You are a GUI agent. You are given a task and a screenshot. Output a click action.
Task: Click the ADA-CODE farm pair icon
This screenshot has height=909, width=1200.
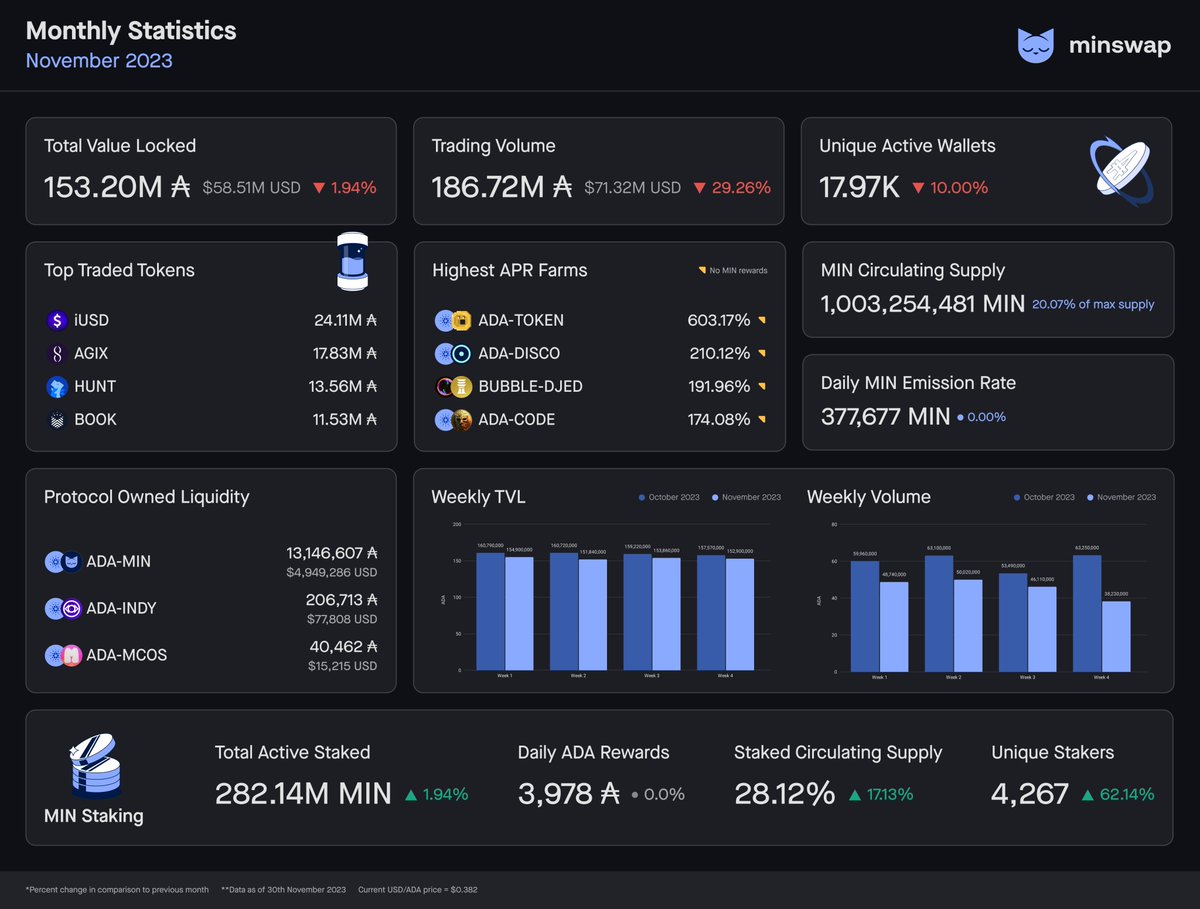click(453, 420)
